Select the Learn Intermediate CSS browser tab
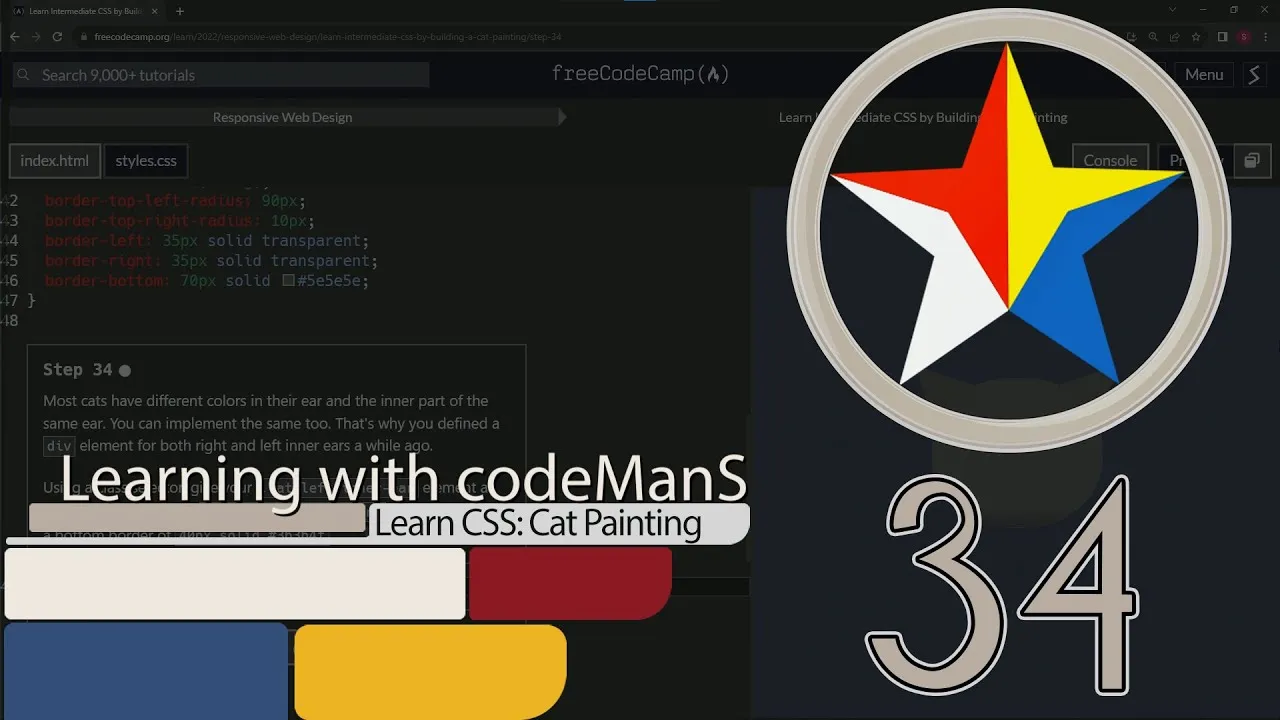The width and height of the screenshot is (1280, 720). tap(85, 11)
